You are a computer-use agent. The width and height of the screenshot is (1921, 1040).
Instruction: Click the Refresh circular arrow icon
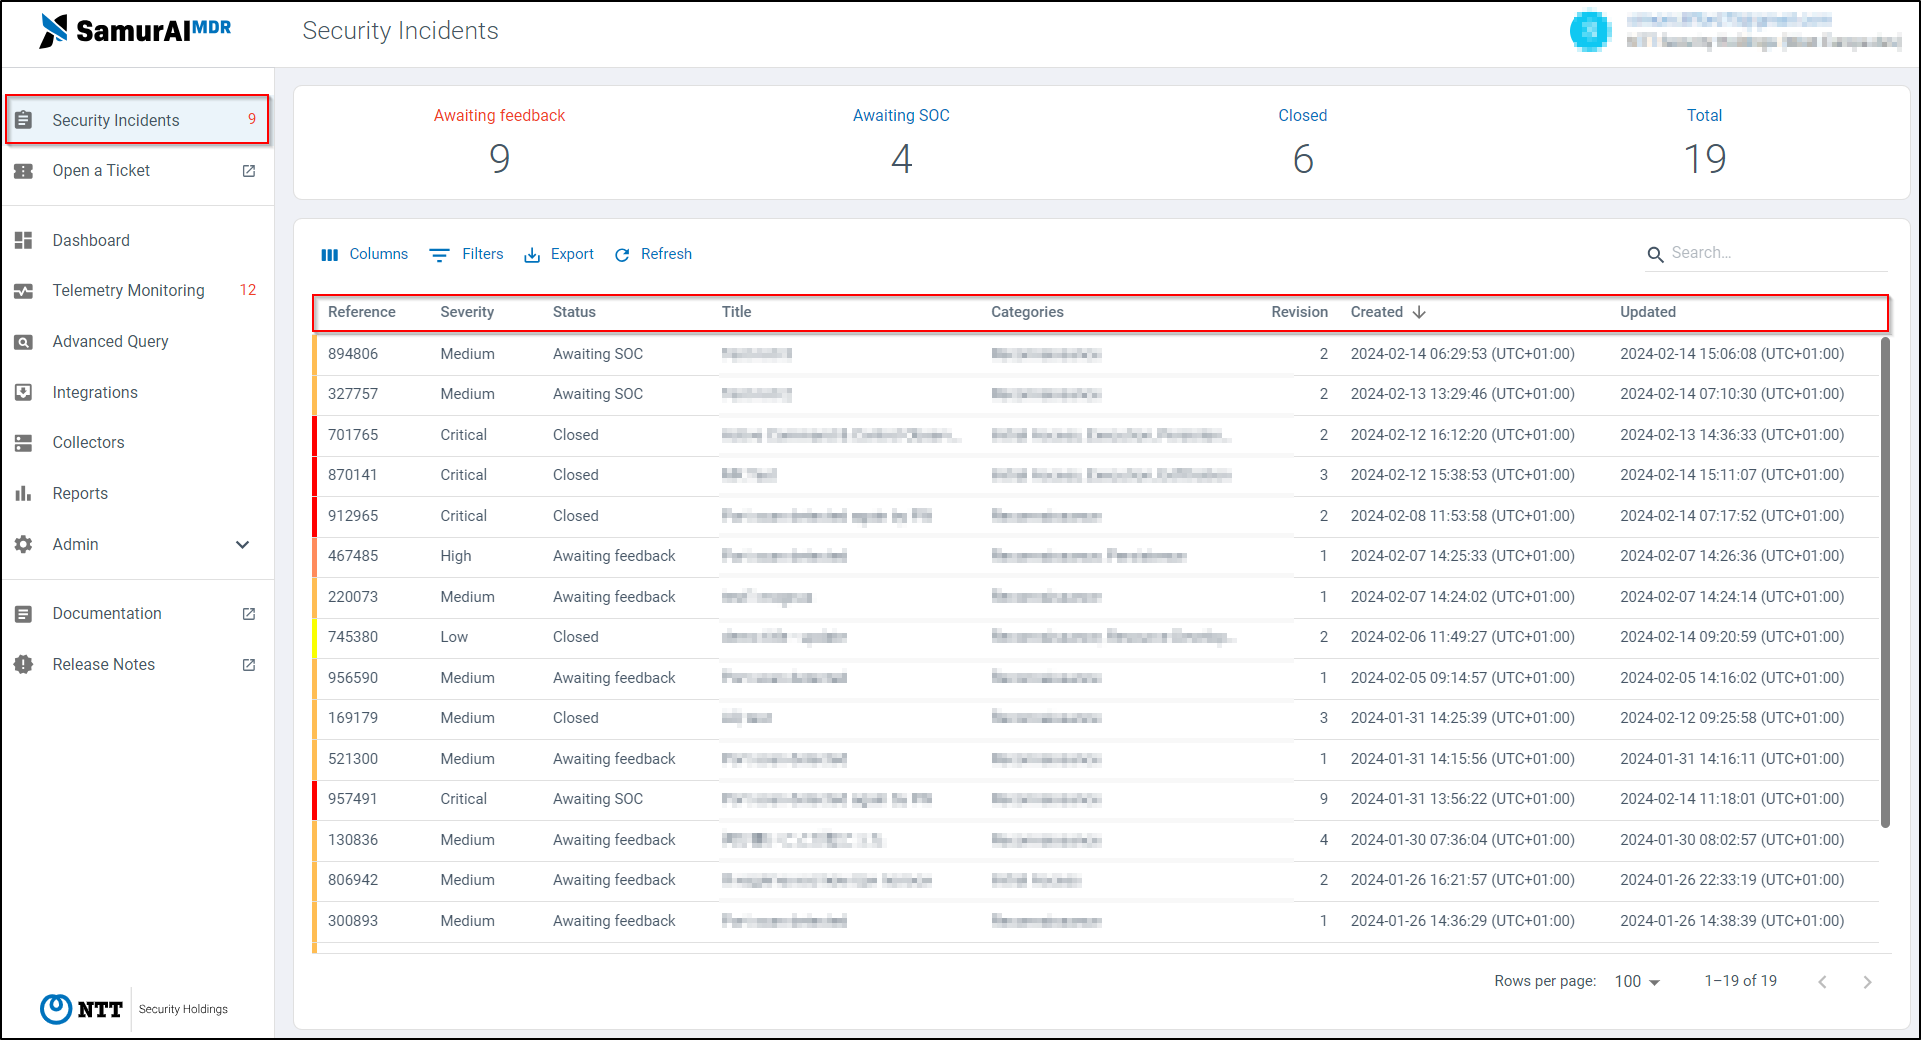[x=622, y=255]
